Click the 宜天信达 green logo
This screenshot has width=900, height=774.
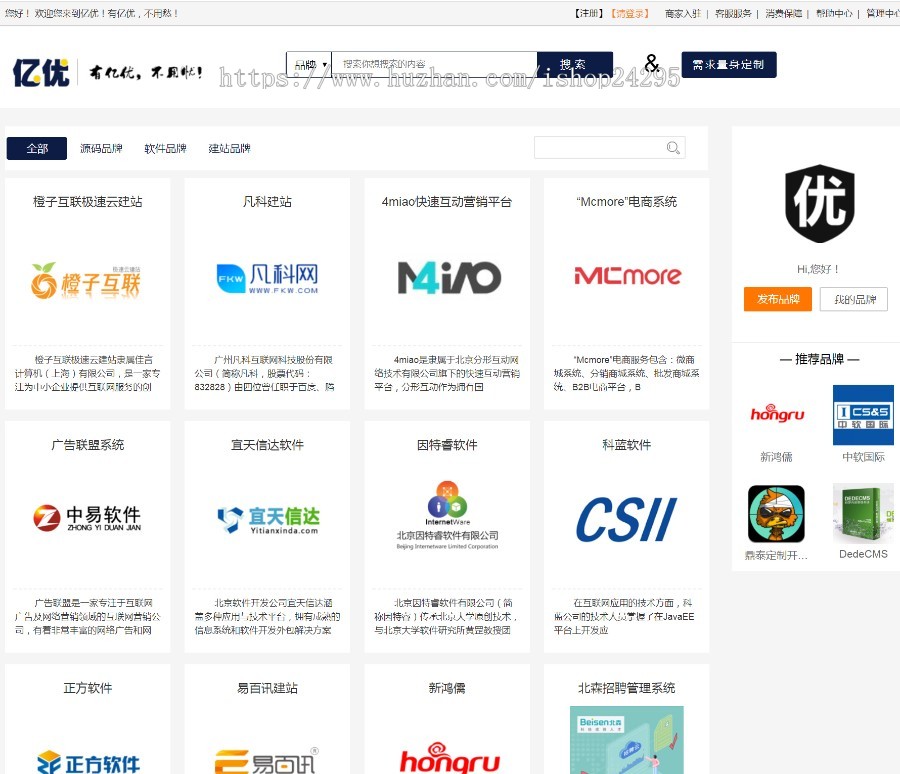(266, 519)
